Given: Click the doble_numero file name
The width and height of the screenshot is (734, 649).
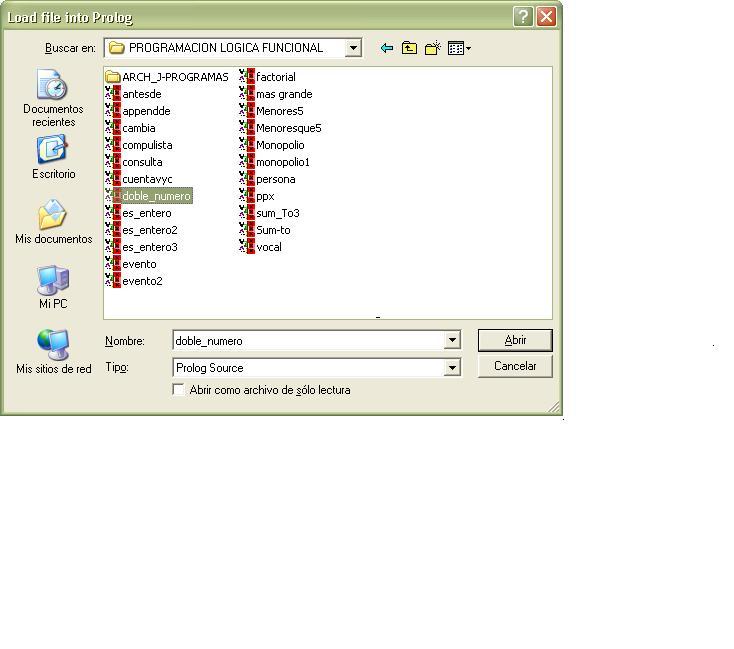Looking at the screenshot, I should pos(156,196).
